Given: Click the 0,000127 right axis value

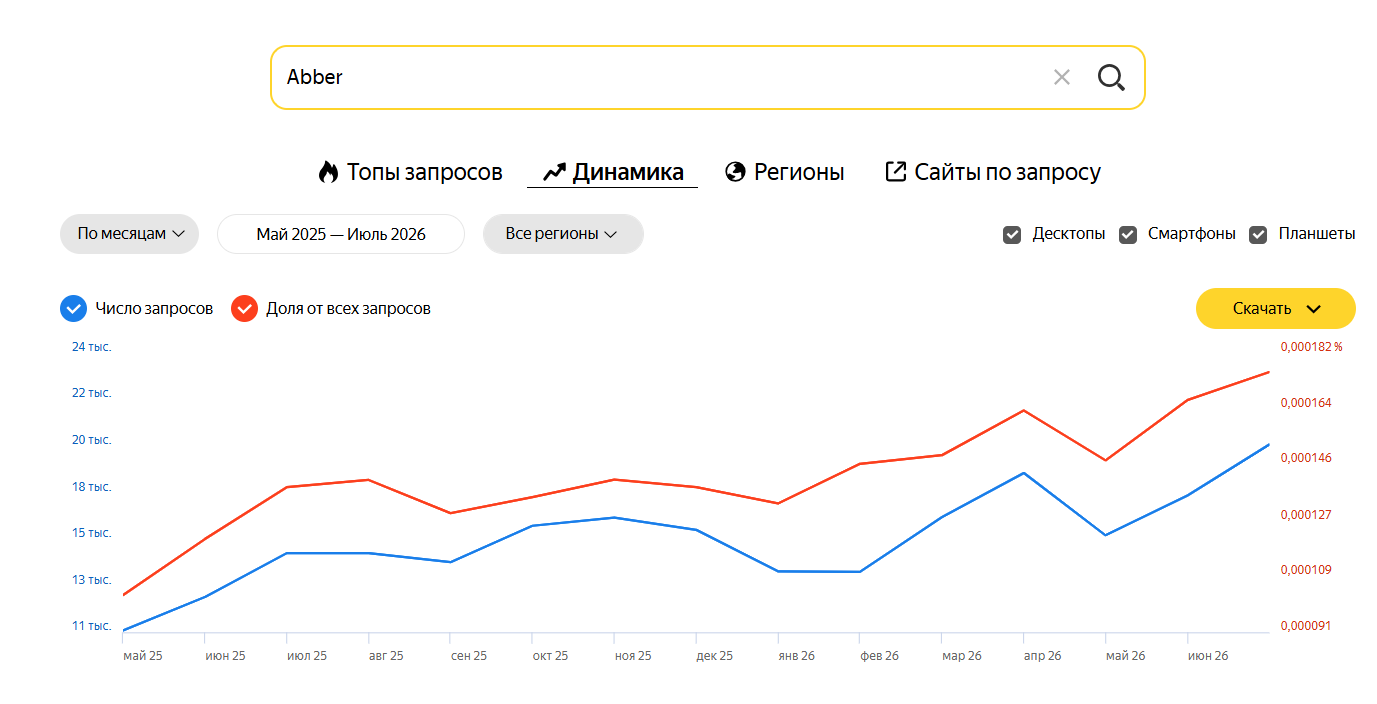Looking at the screenshot, I should tap(1306, 515).
